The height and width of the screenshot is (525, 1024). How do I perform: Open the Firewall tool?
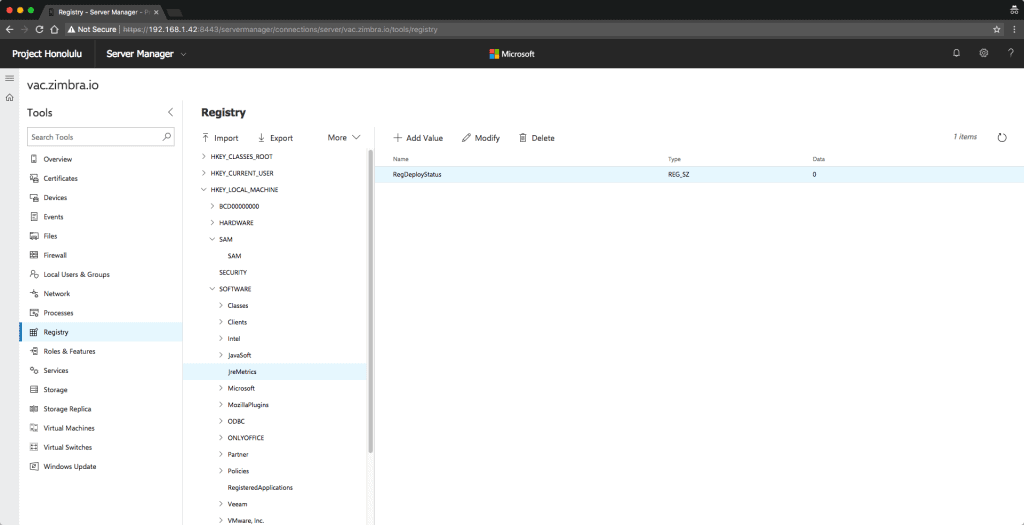click(x=55, y=255)
